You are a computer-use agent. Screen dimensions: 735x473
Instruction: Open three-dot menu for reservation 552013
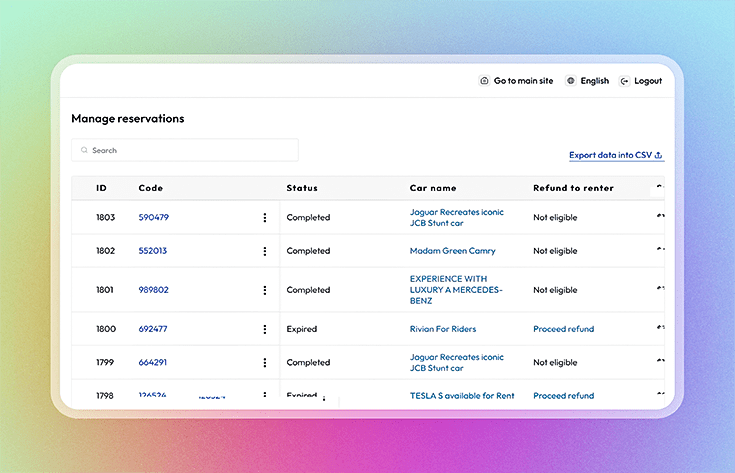click(x=265, y=251)
